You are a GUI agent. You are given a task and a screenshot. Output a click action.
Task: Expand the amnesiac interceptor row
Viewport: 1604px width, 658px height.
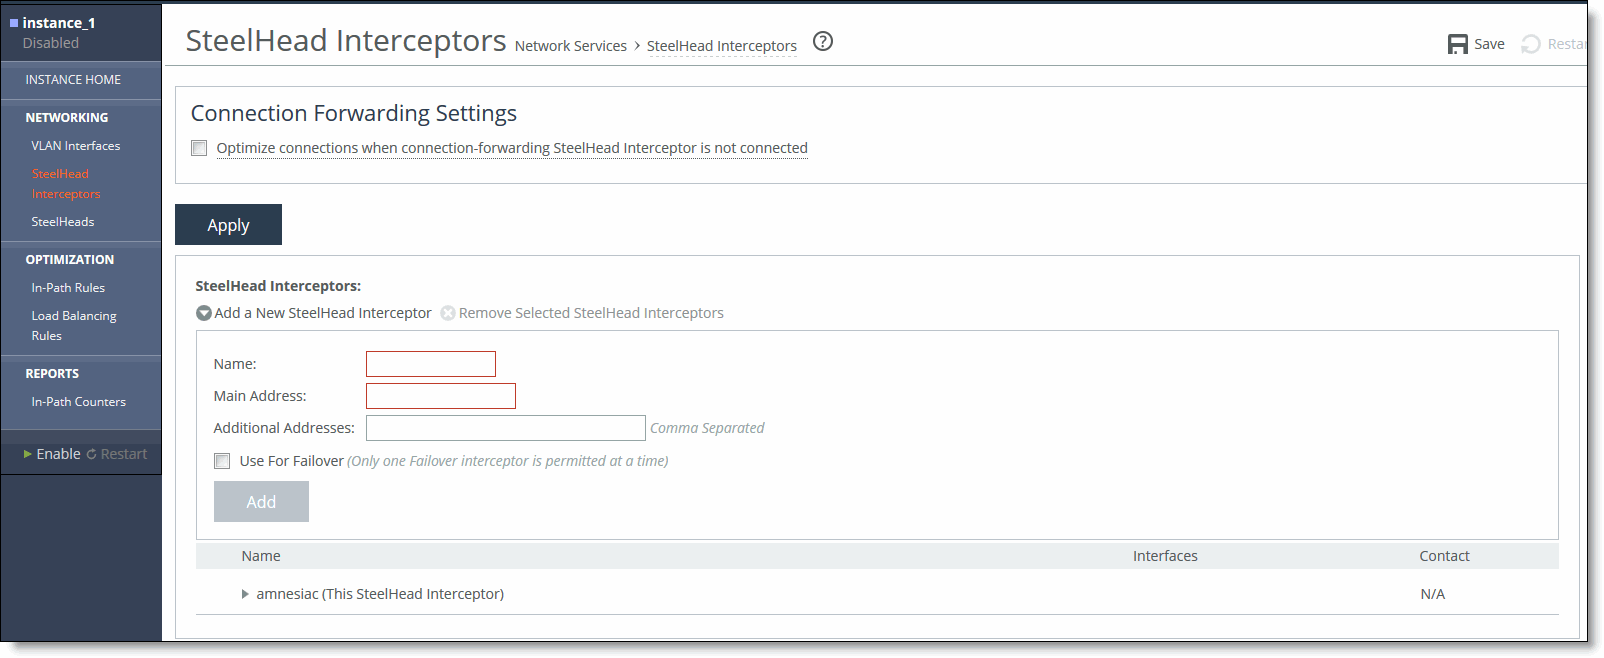245,594
